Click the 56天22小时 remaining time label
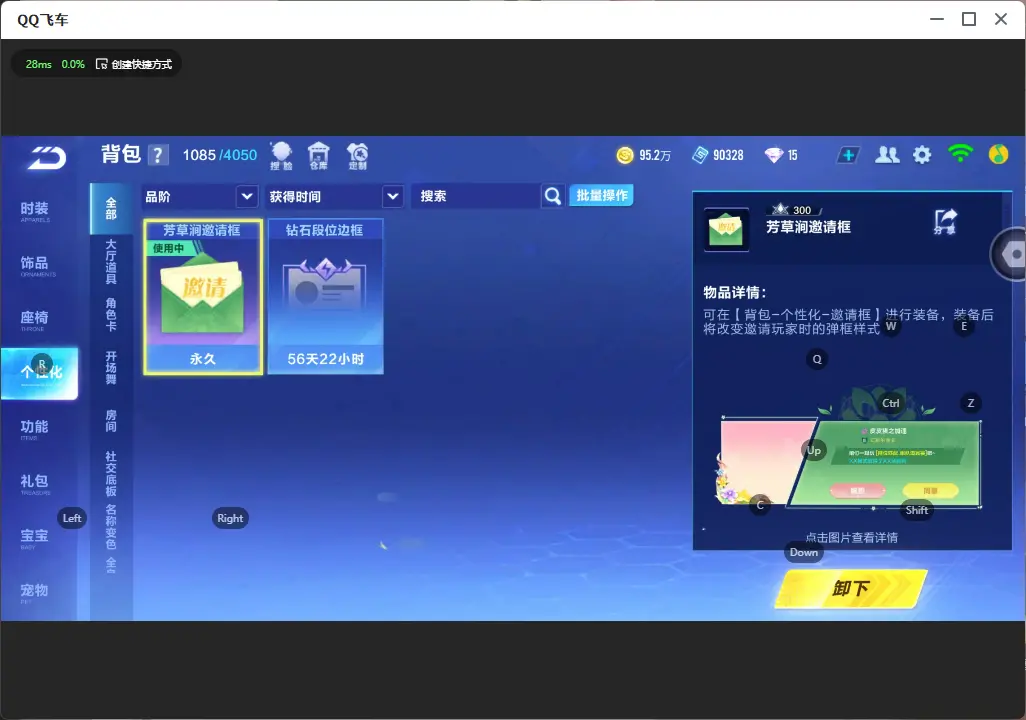The height and width of the screenshot is (720, 1026). pos(325,359)
